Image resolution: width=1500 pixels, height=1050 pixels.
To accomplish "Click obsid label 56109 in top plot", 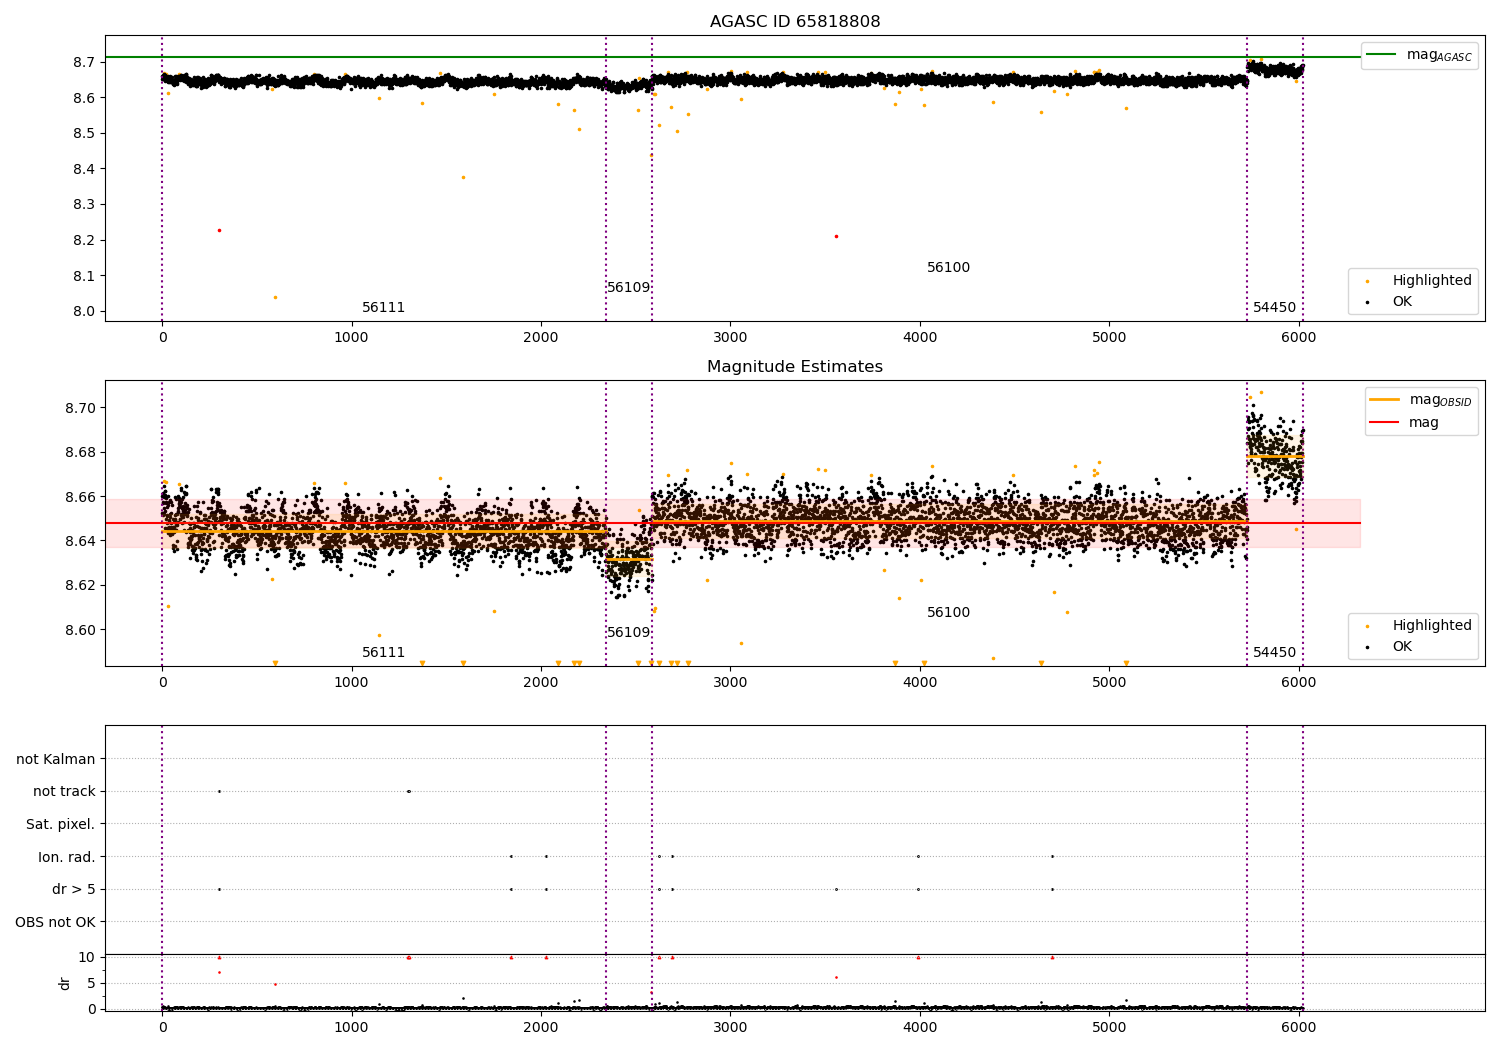I will point(629,288).
